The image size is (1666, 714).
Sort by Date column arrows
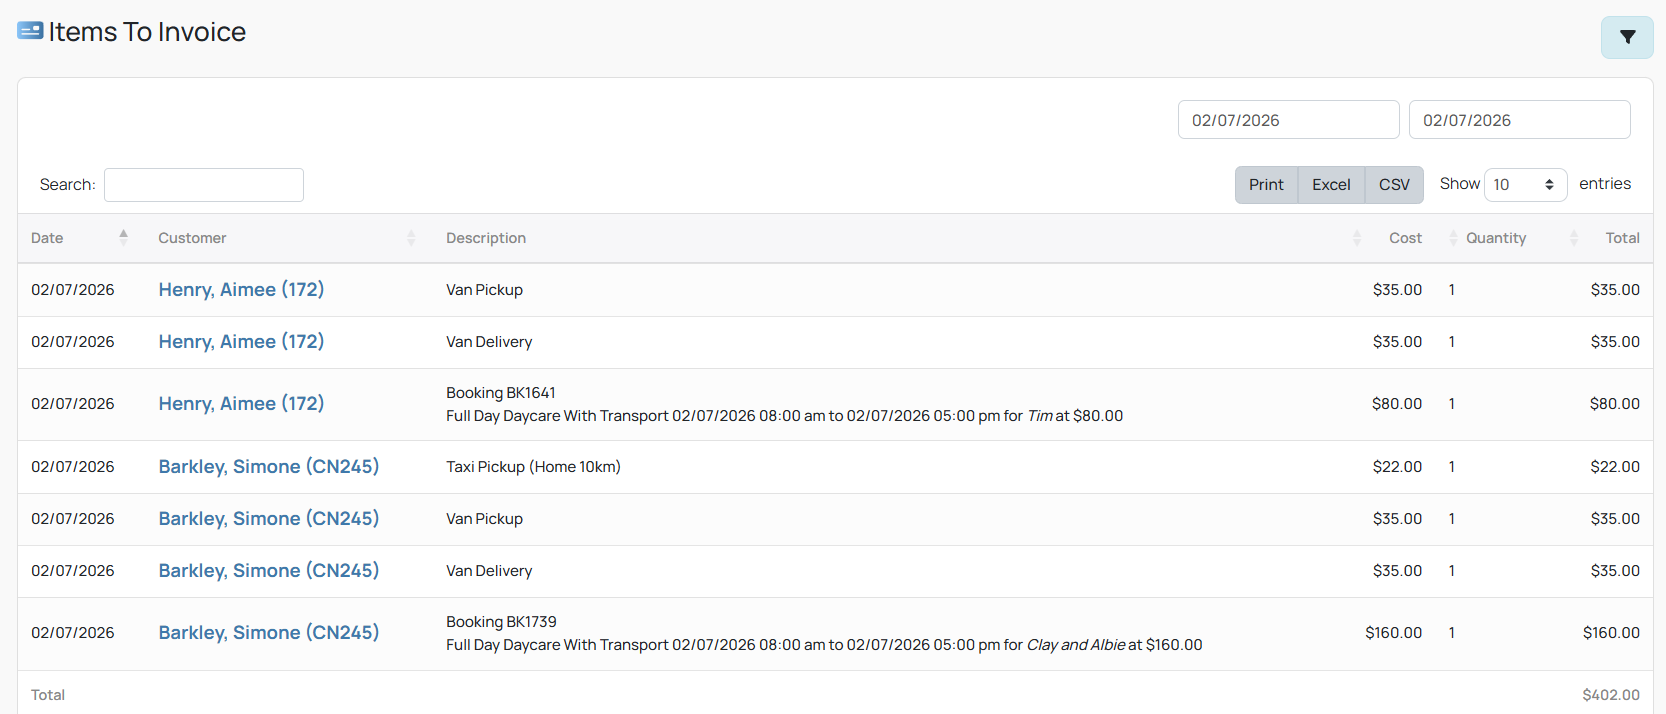click(124, 237)
